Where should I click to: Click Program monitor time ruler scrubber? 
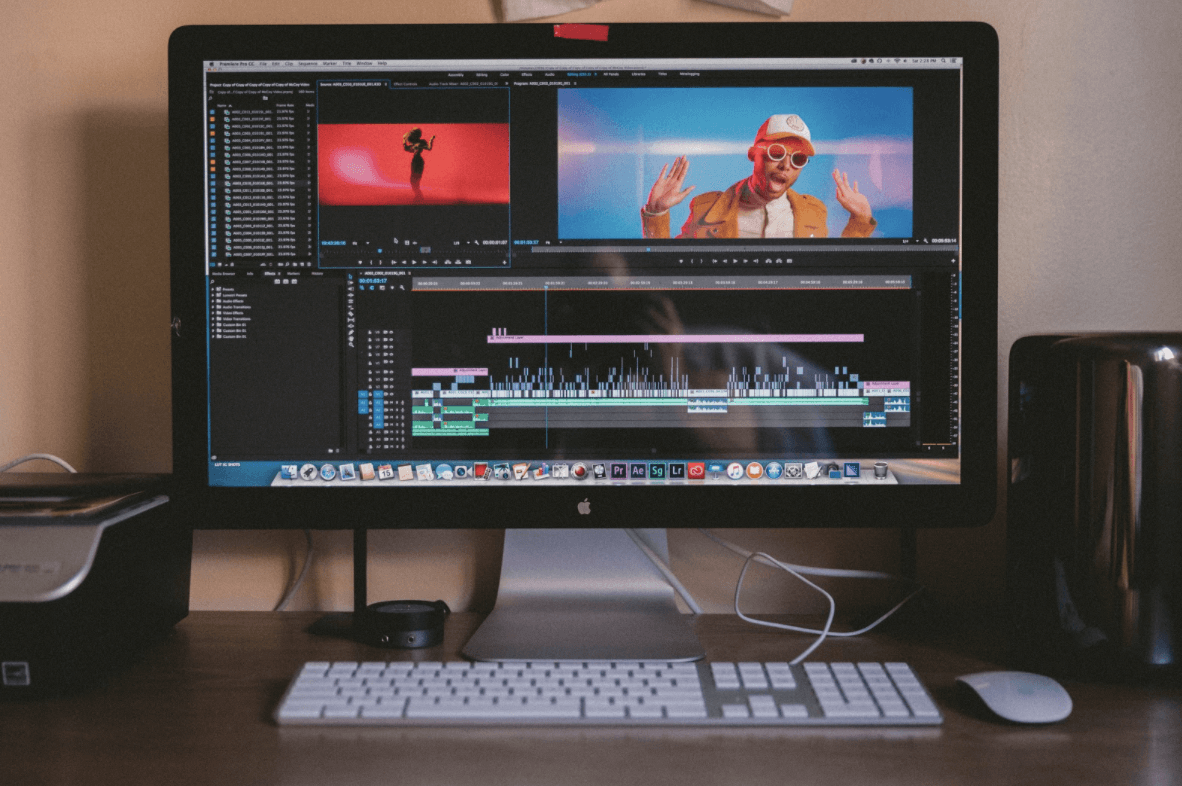[648, 249]
